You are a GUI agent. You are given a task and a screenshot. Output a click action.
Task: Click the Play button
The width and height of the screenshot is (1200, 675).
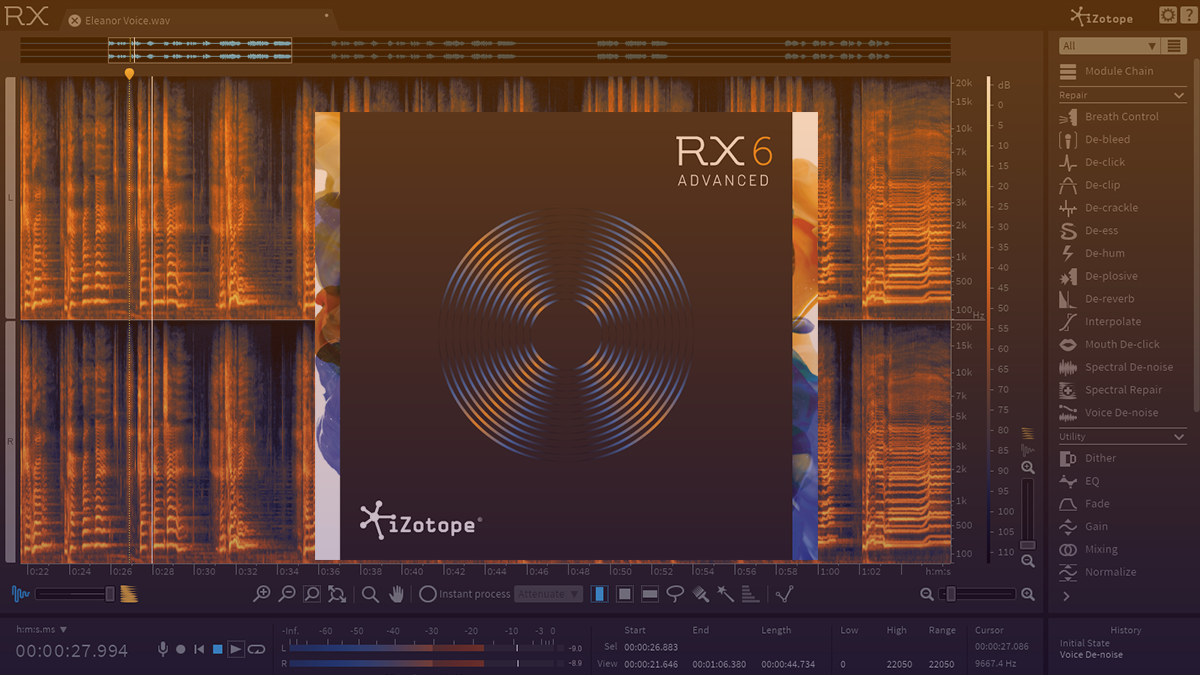pos(236,649)
